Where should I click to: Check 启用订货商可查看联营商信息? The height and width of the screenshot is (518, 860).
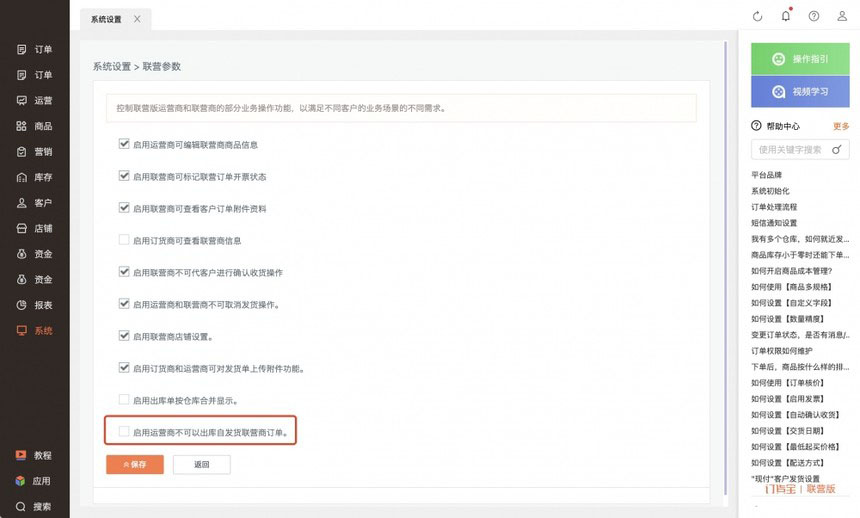[x=124, y=240]
